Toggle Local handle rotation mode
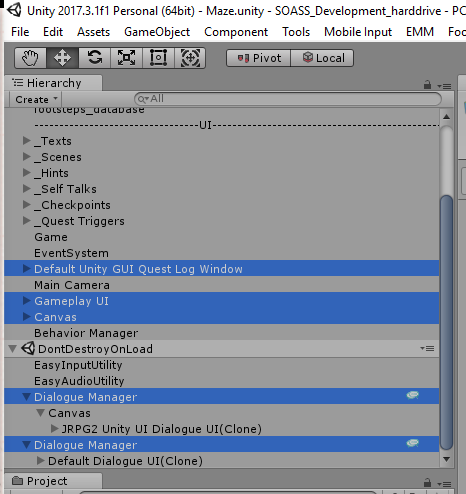 point(322,58)
